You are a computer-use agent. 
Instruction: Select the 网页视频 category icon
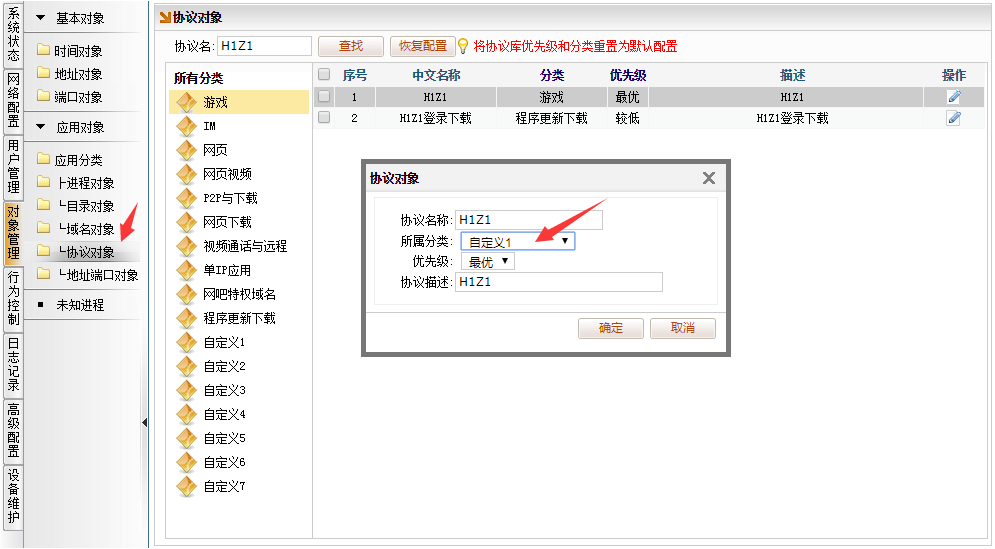point(186,174)
